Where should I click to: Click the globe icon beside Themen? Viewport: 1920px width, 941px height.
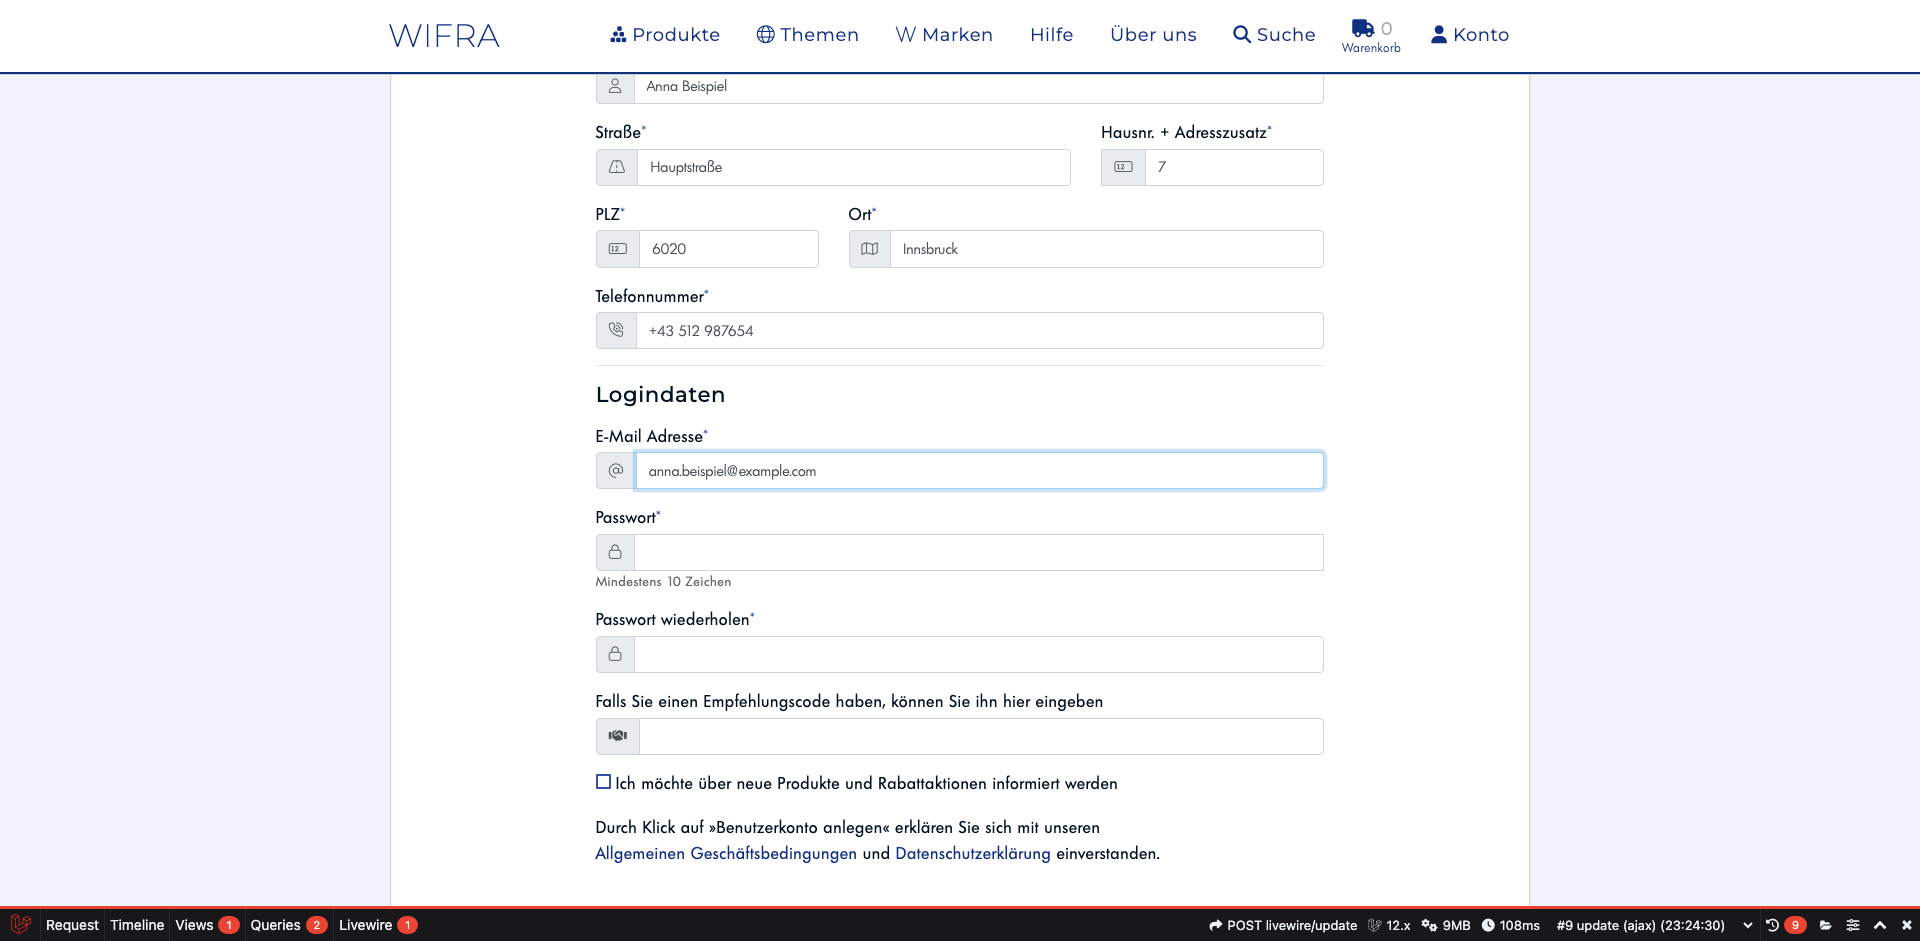point(765,34)
